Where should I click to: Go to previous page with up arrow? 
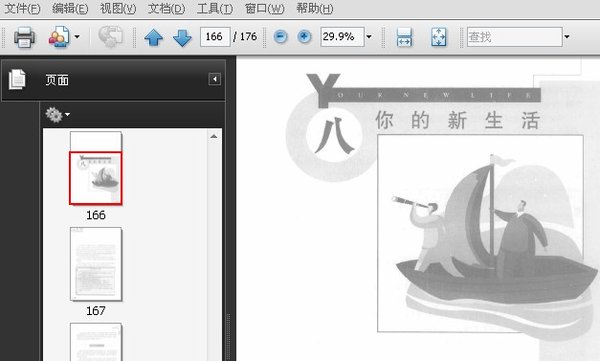coord(153,38)
